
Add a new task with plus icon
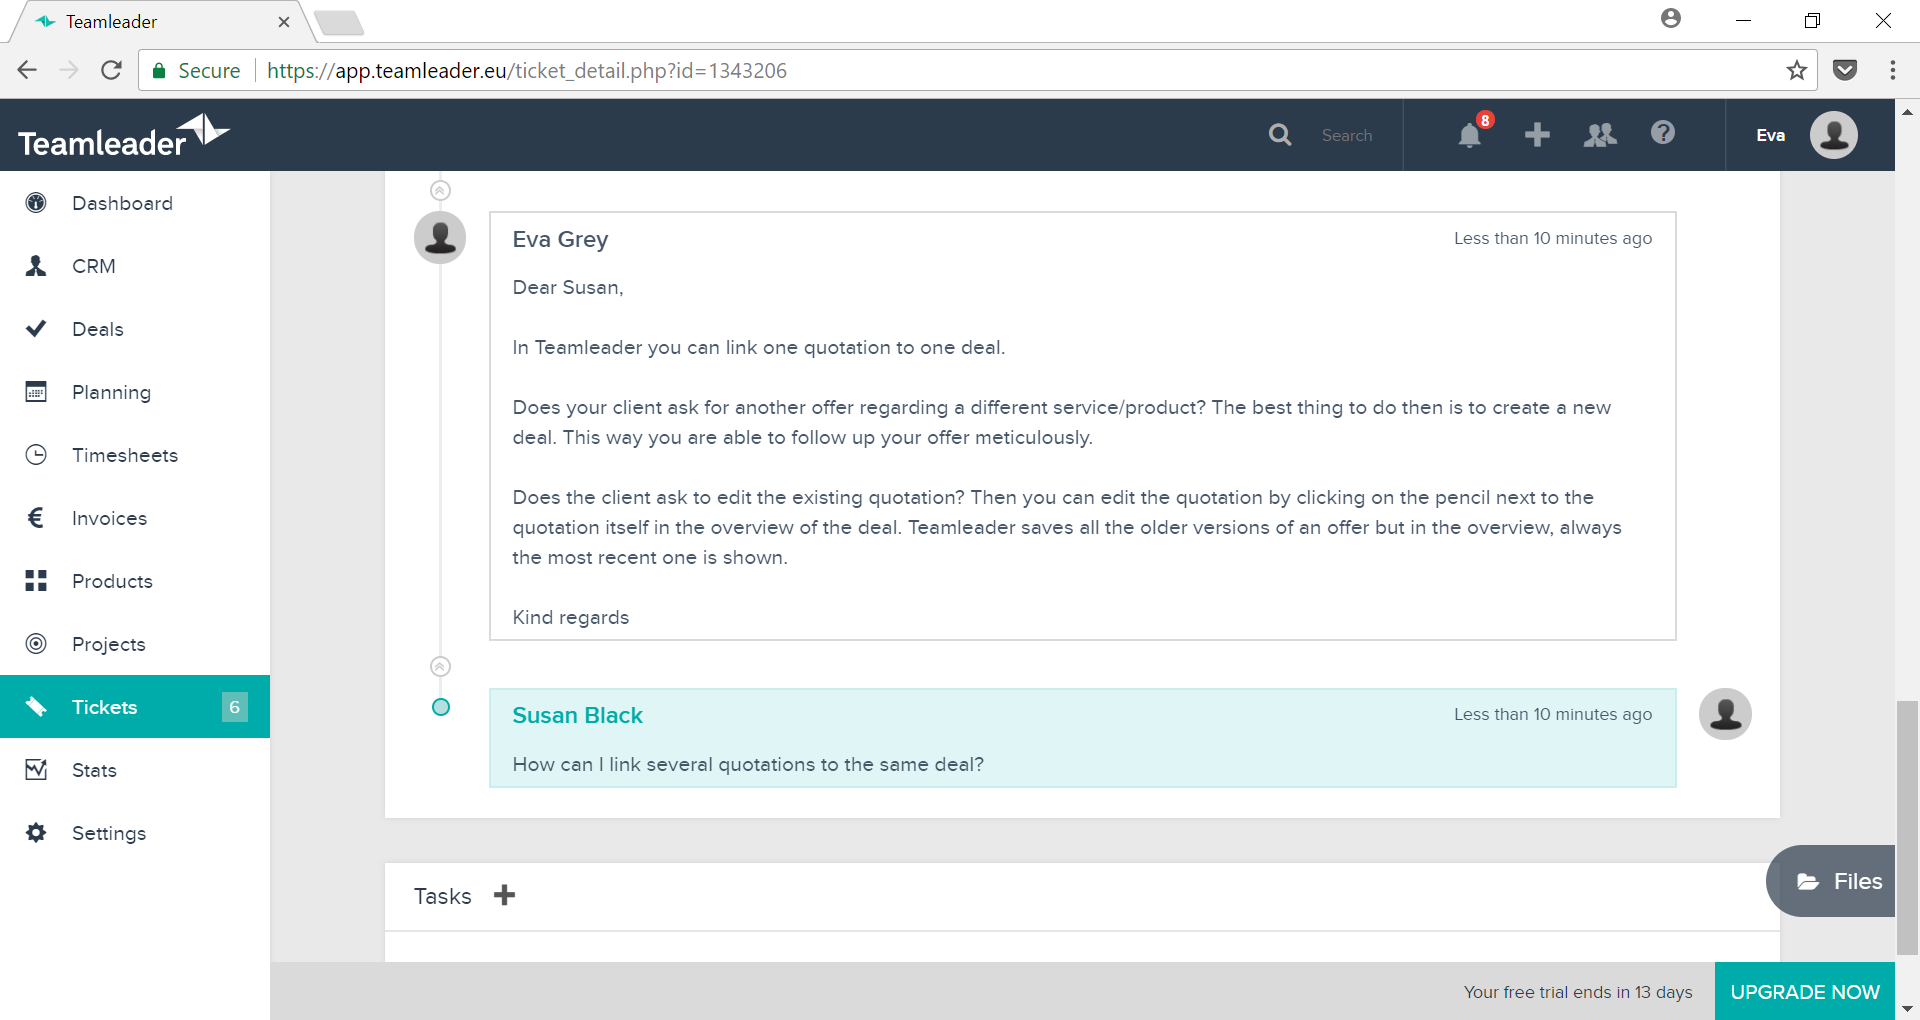505,895
